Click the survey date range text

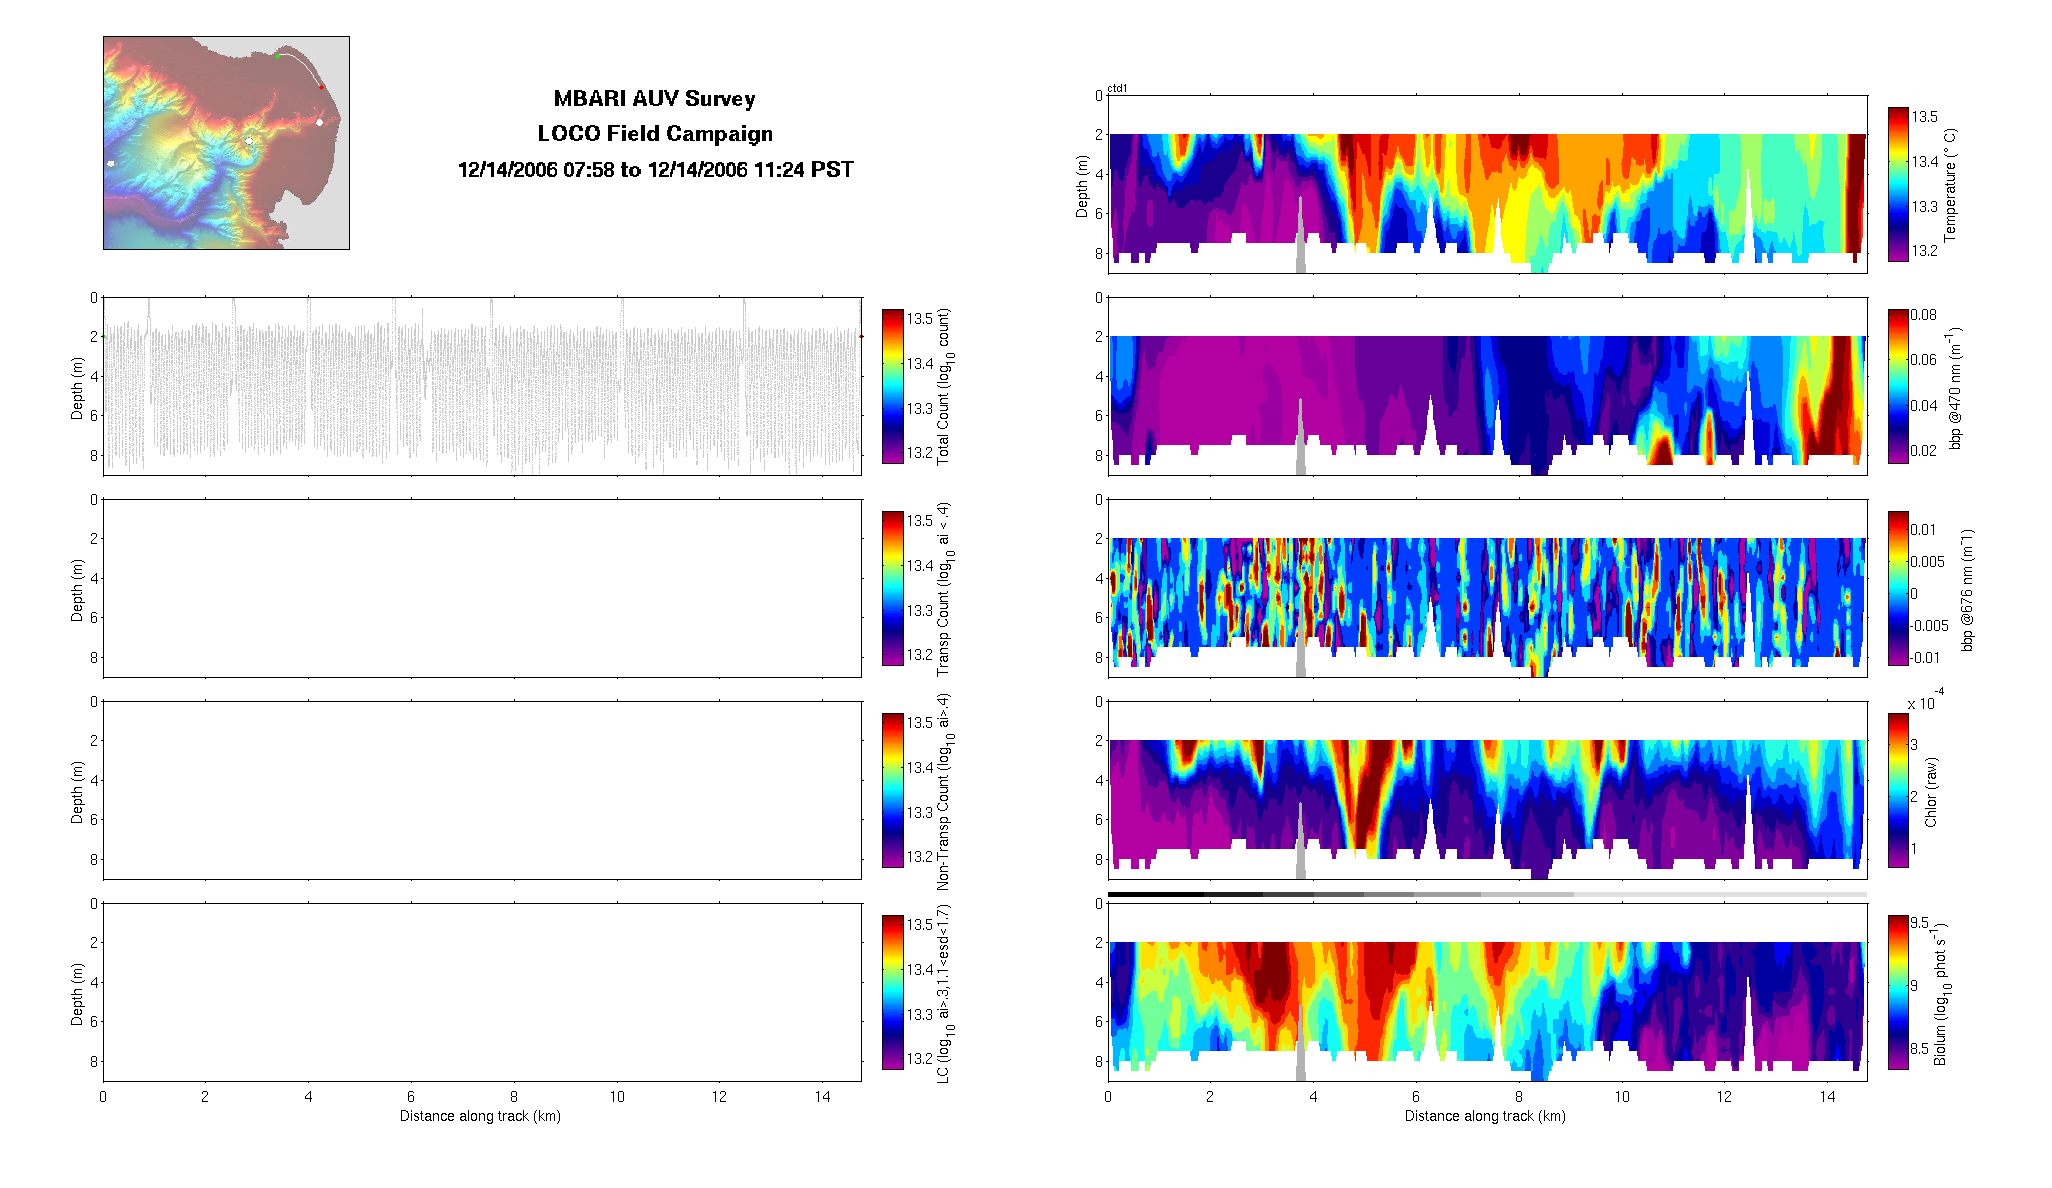coord(654,170)
